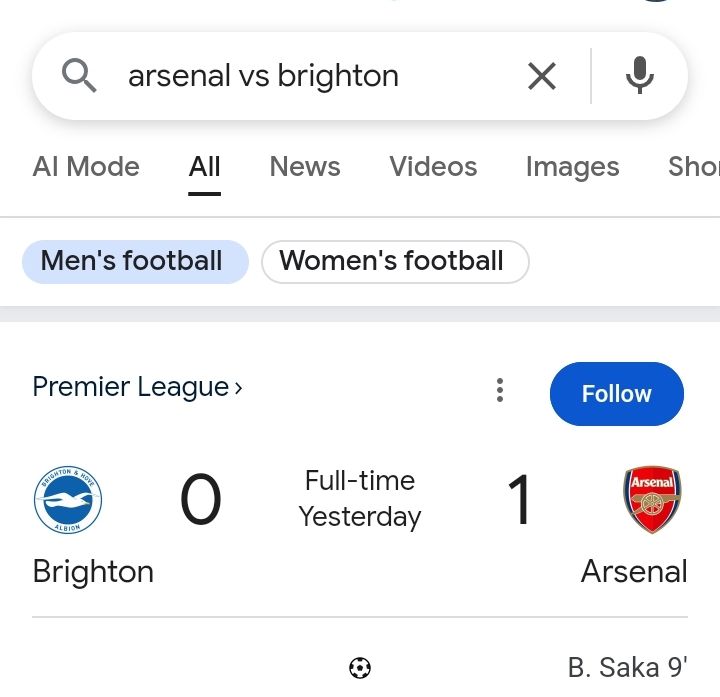This screenshot has height=697, width=720.
Task: Select the Women's football filter chip
Action: pos(394,262)
